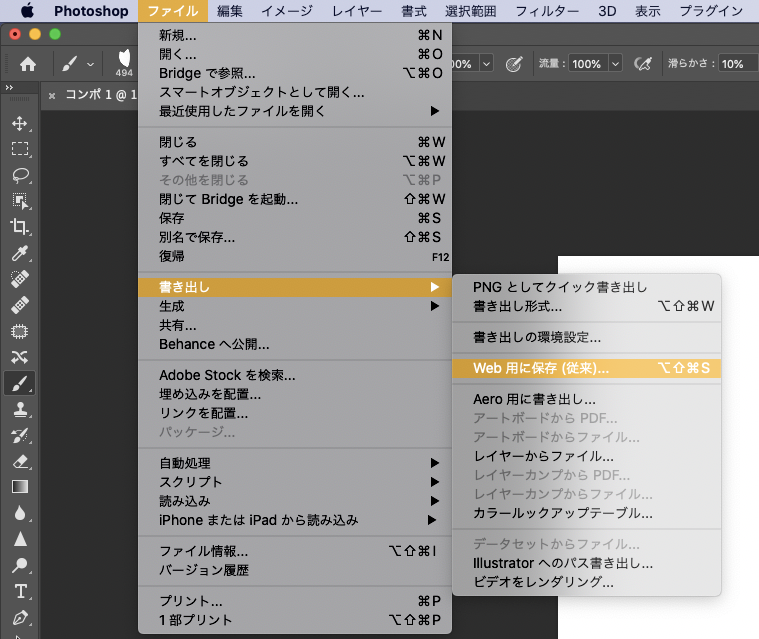Choose 保存 from File menu

[x=295, y=218]
